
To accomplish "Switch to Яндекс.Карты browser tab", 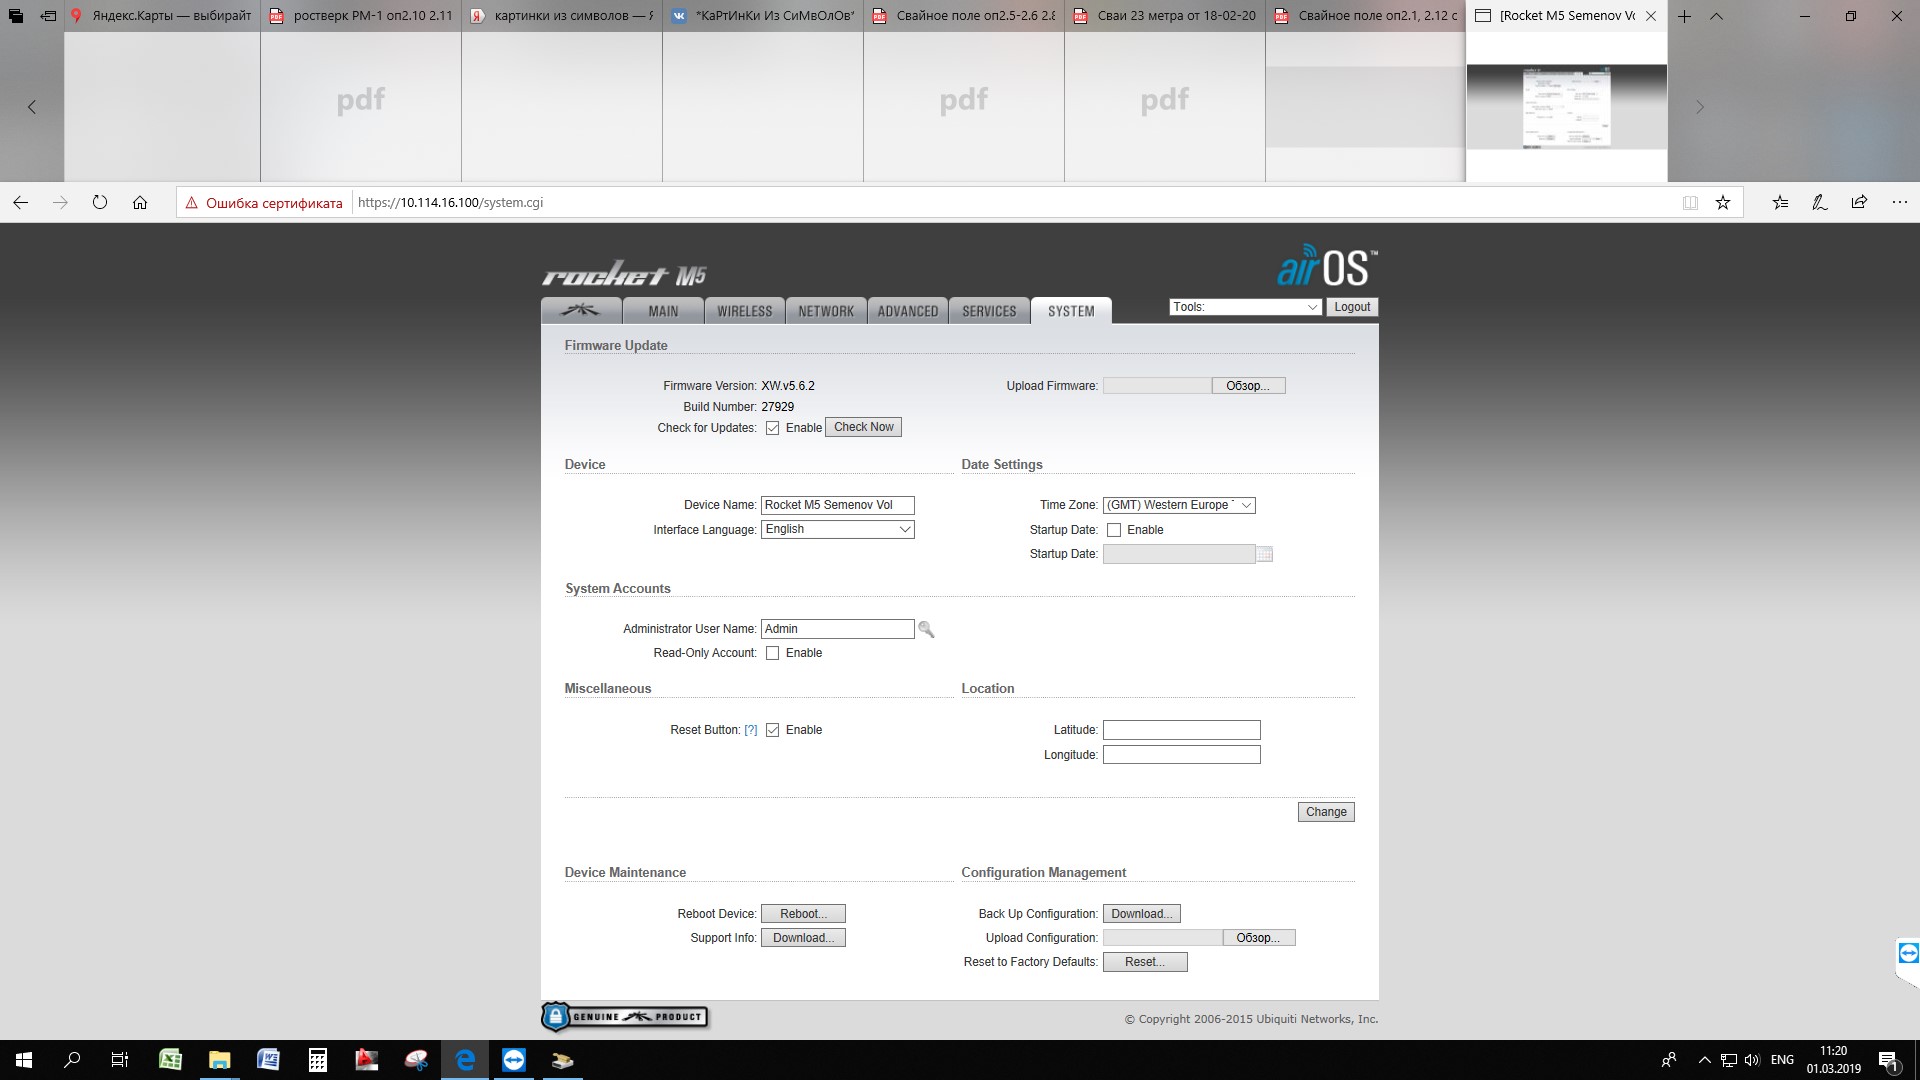I will tap(162, 16).
